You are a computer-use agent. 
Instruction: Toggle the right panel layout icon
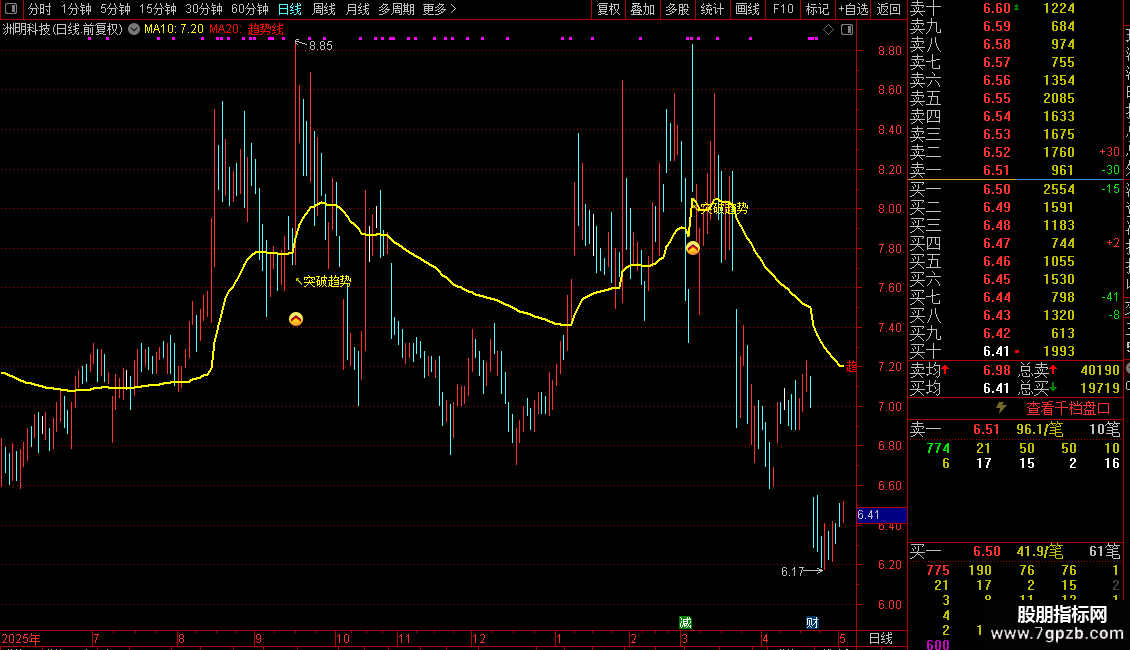click(x=848, y=30)
